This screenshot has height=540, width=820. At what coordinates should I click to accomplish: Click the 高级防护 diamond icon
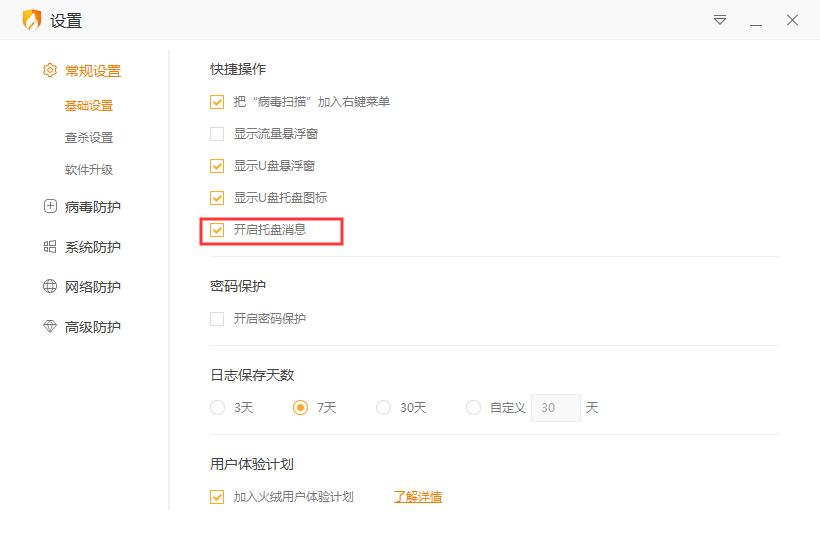click(x=50, y=327)
